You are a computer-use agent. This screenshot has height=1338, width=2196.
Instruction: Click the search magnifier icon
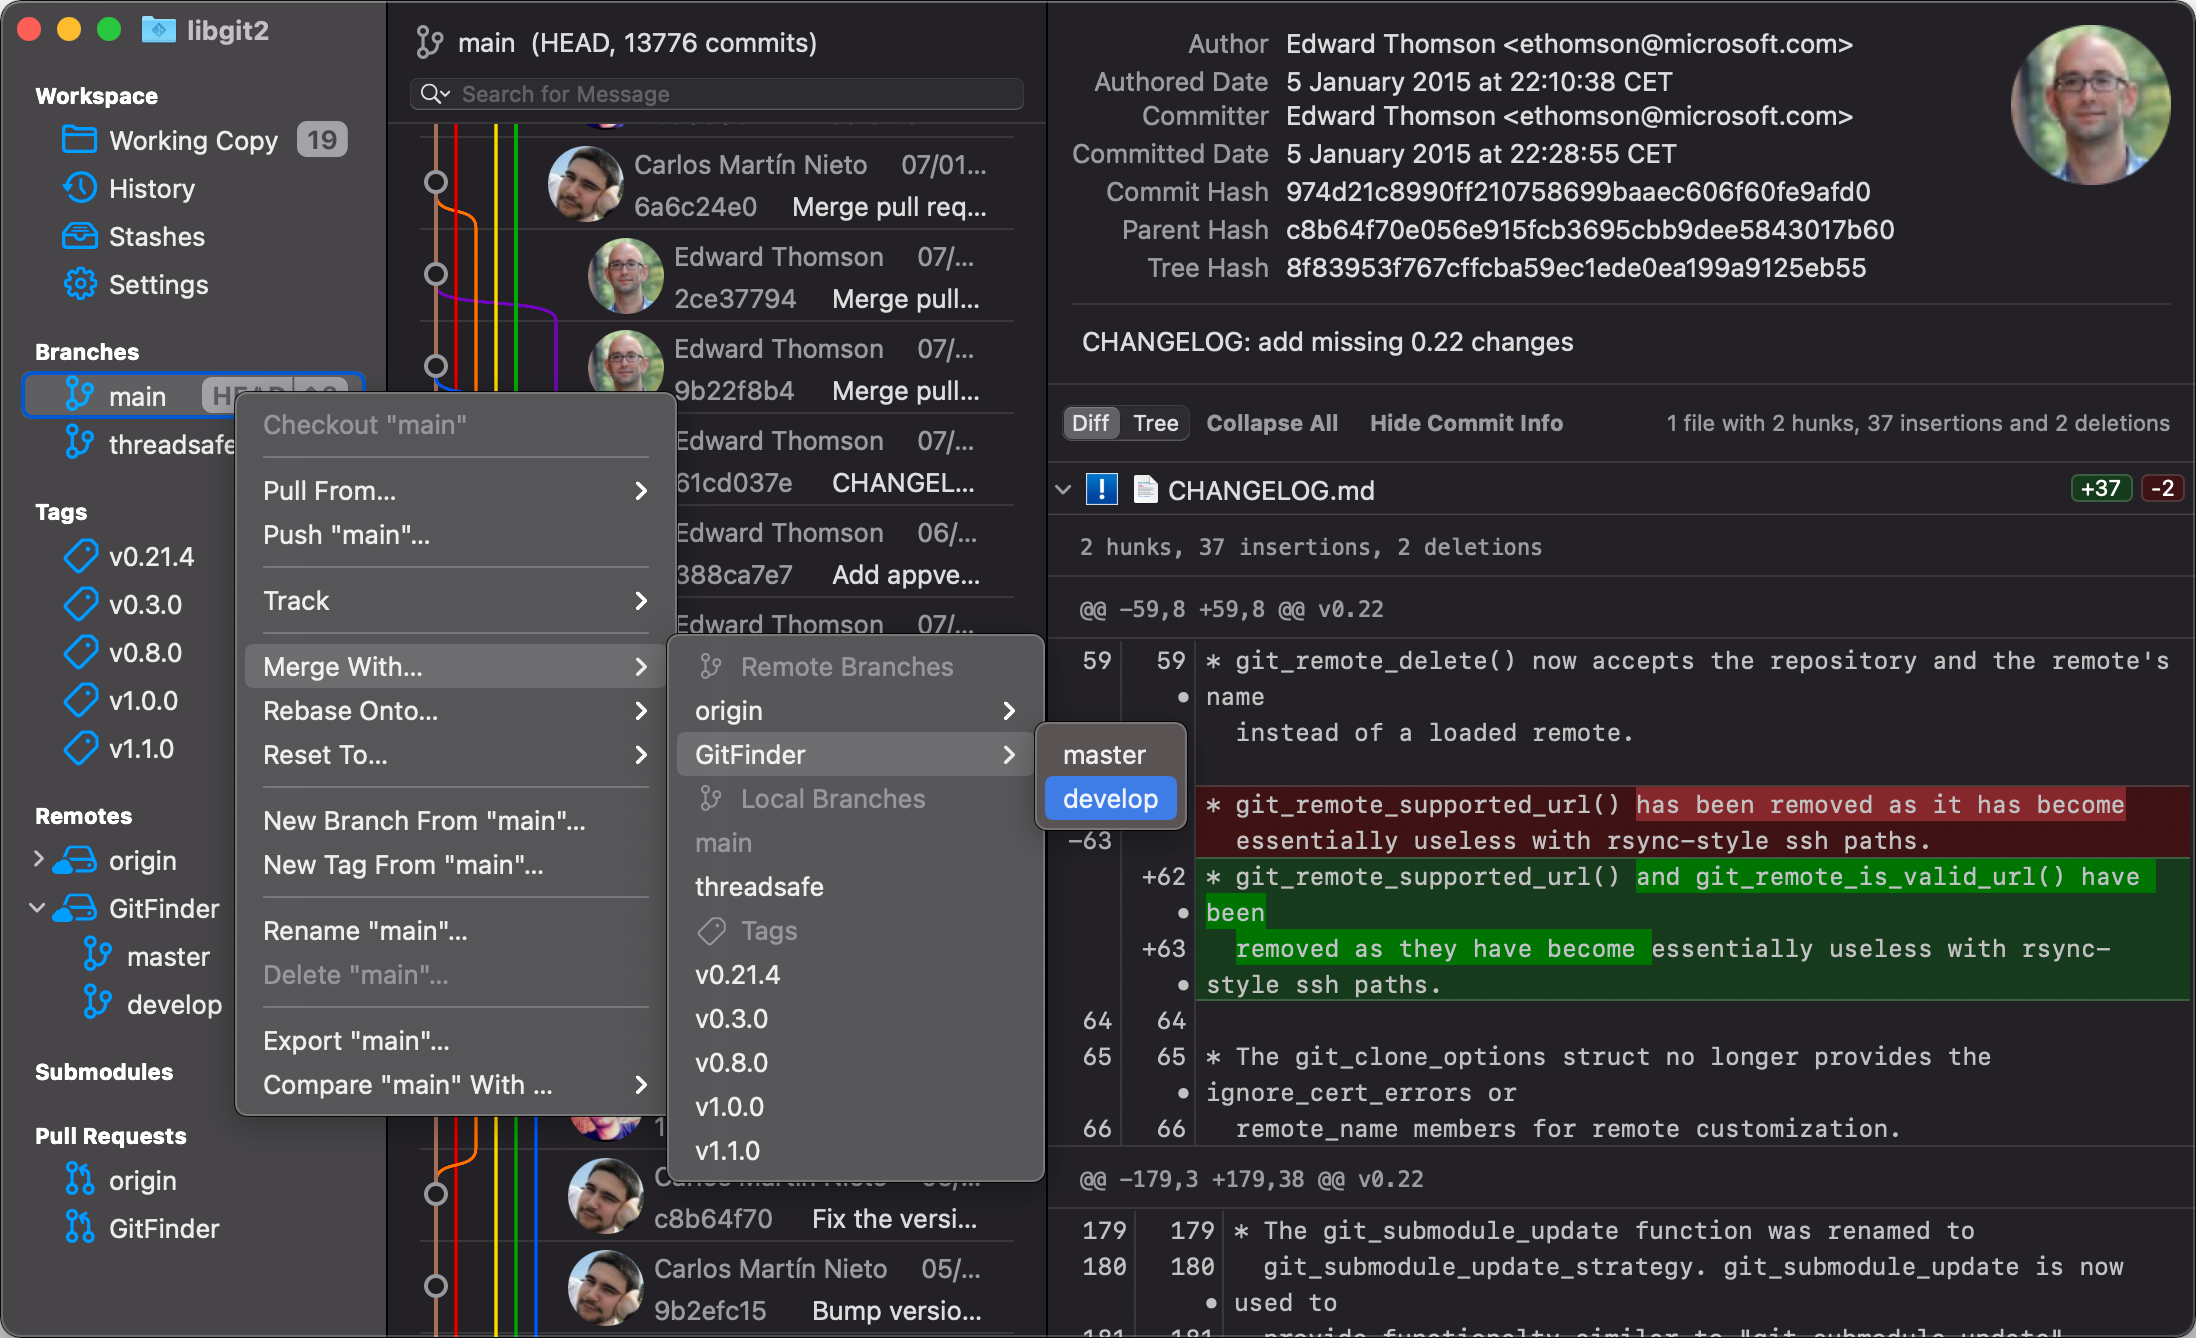click(x=435, y=94)
